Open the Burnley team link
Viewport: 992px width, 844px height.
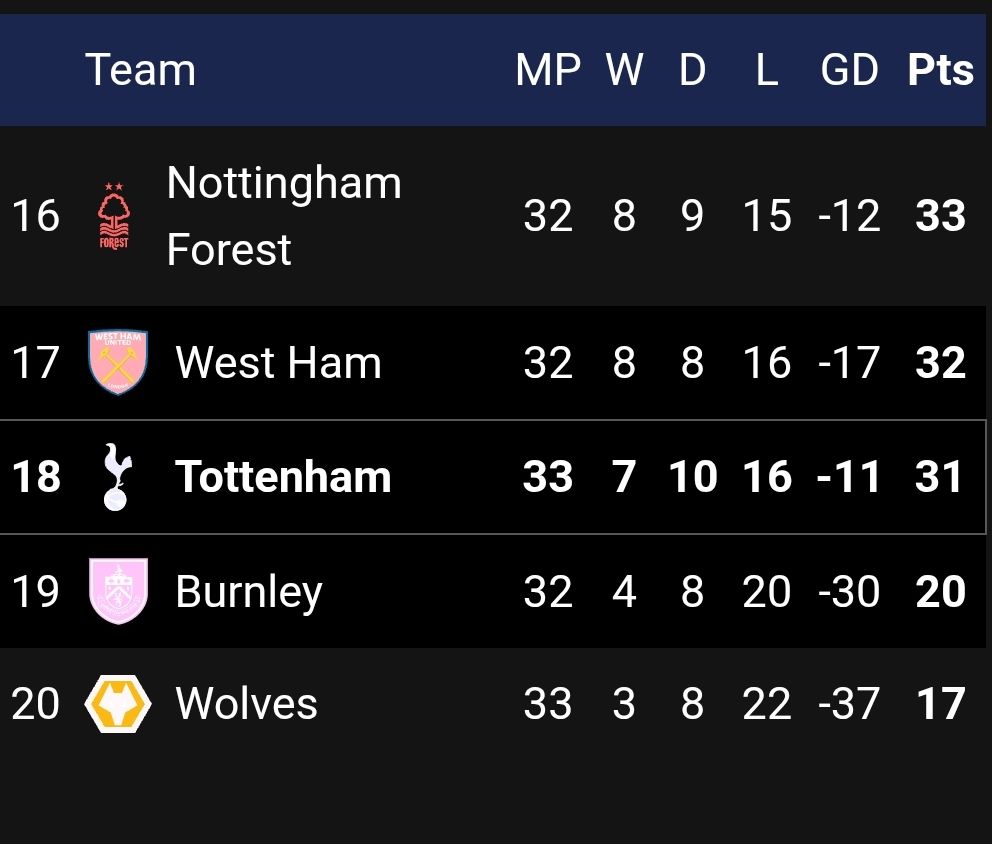click(x=248, y=591)
